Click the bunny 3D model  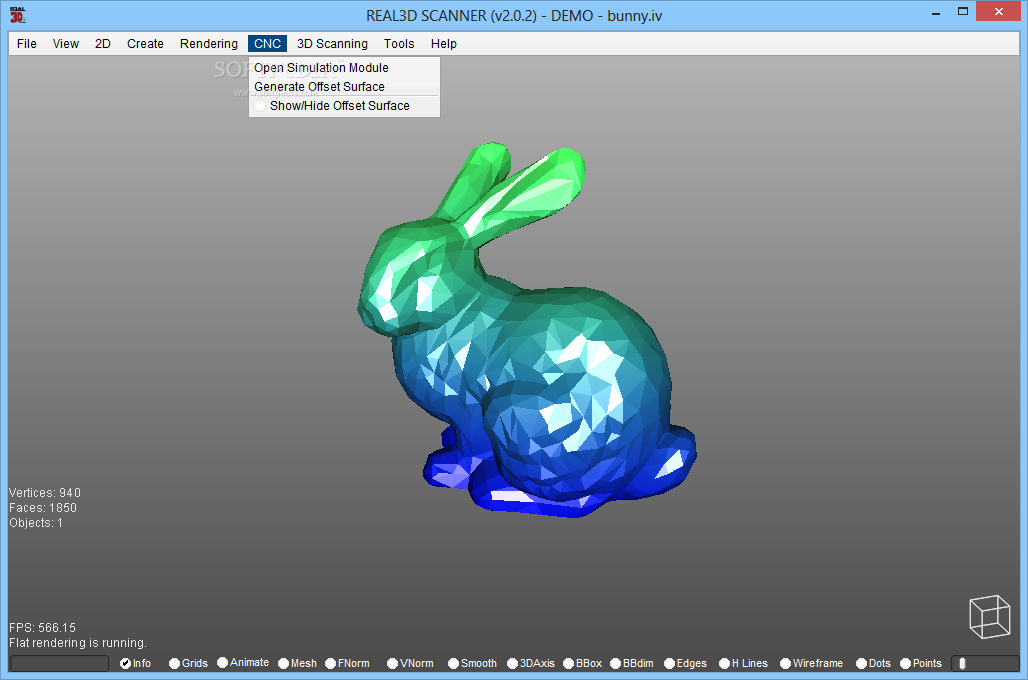[526, 329]
